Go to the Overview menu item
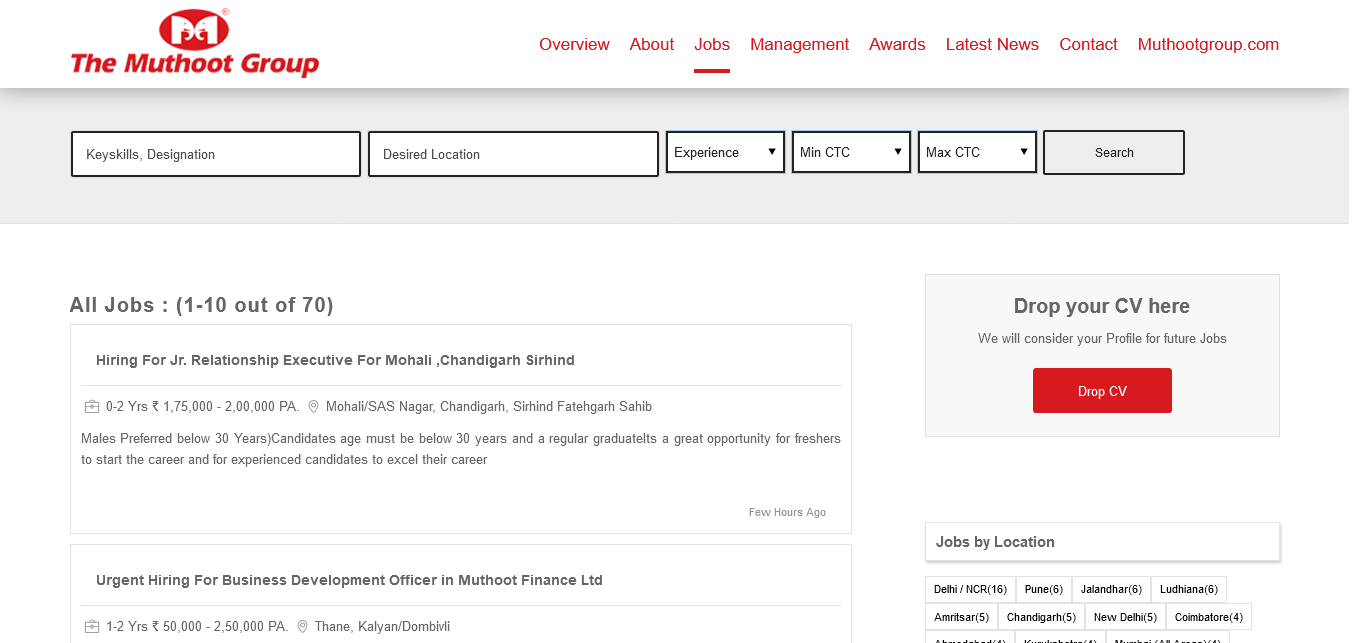1366x643 pixels. (574, 44)
